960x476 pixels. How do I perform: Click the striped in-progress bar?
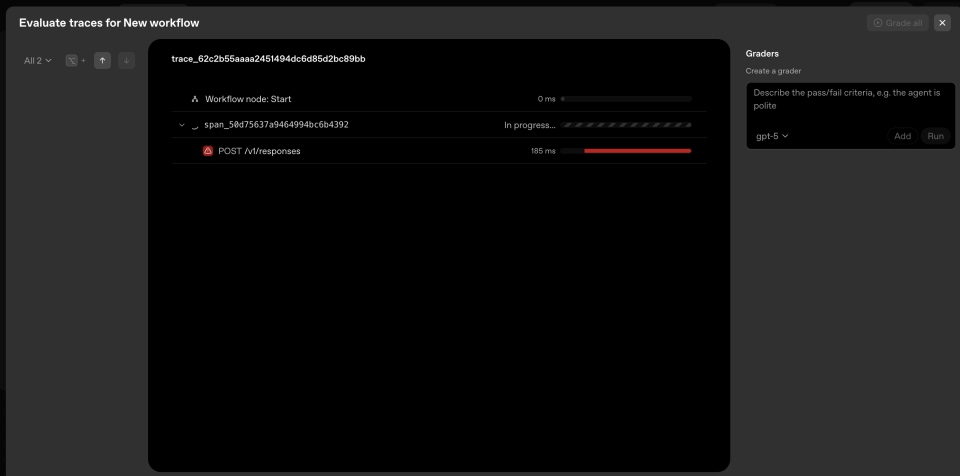(626, 125)
